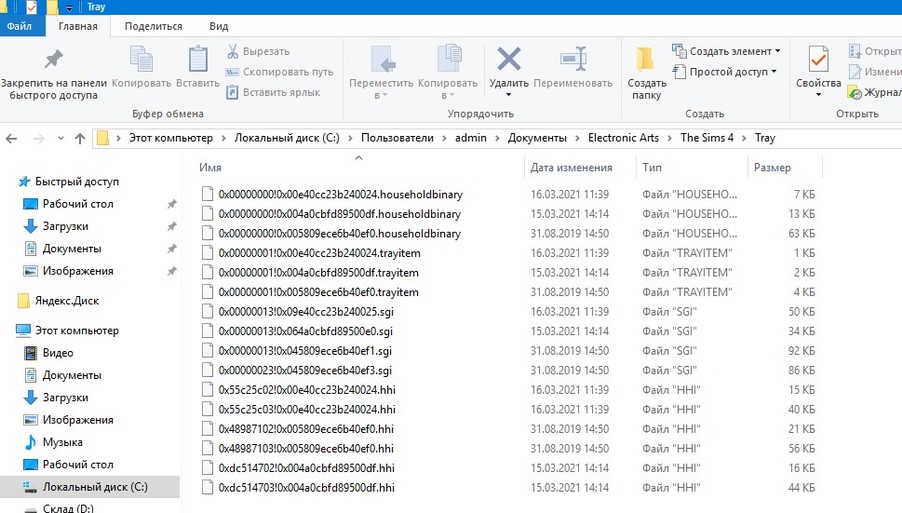
Task: Sort files by Дата изменения column
Action: pos(571,168)
